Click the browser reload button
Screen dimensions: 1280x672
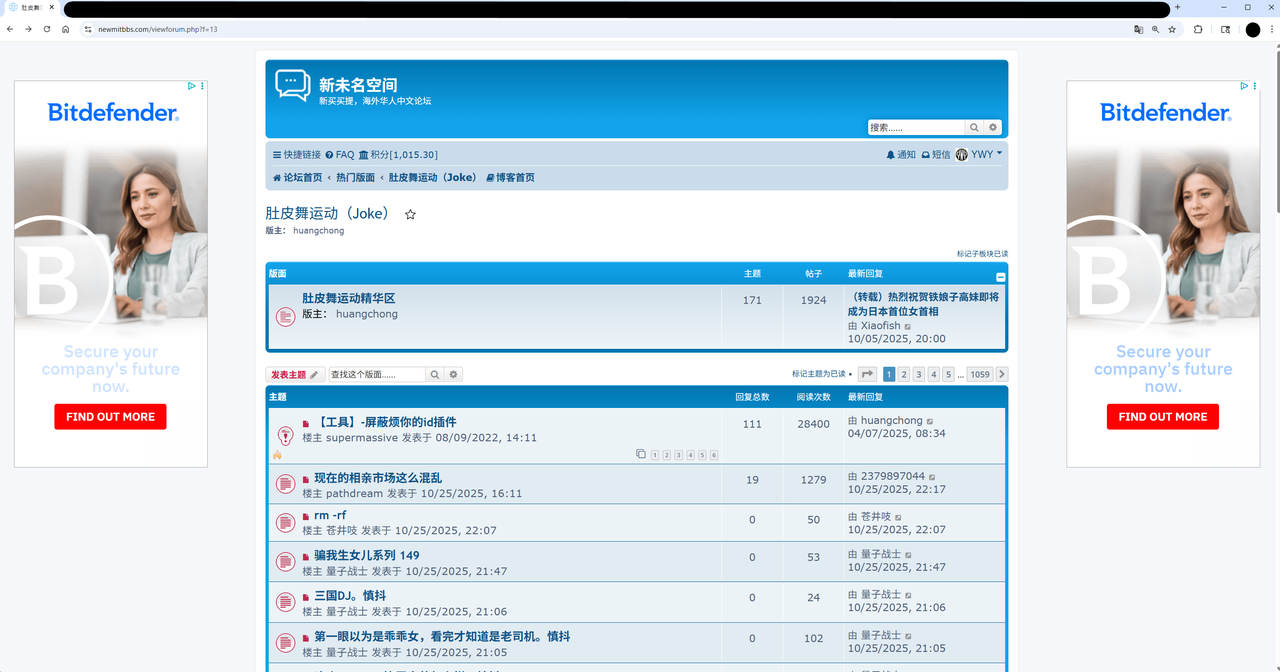(x=46, y=29)
